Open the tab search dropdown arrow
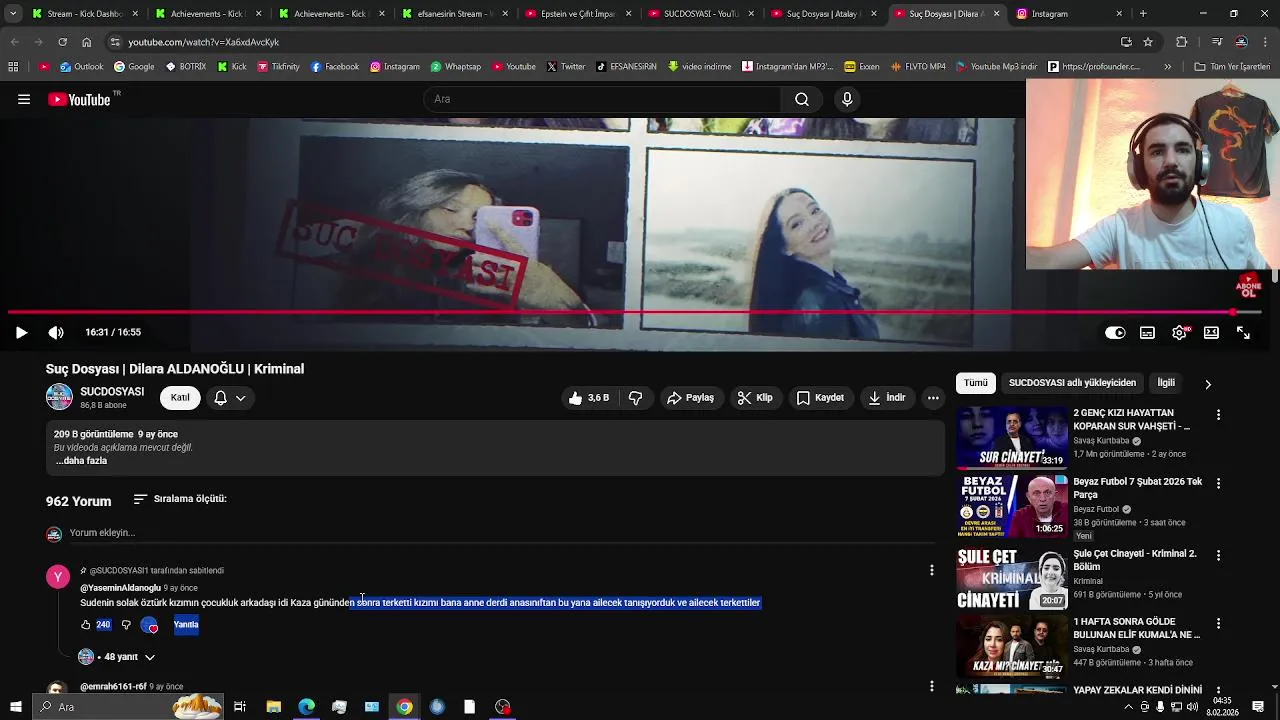The height and width of the screenshot is (720, 1280). [13, 14]
